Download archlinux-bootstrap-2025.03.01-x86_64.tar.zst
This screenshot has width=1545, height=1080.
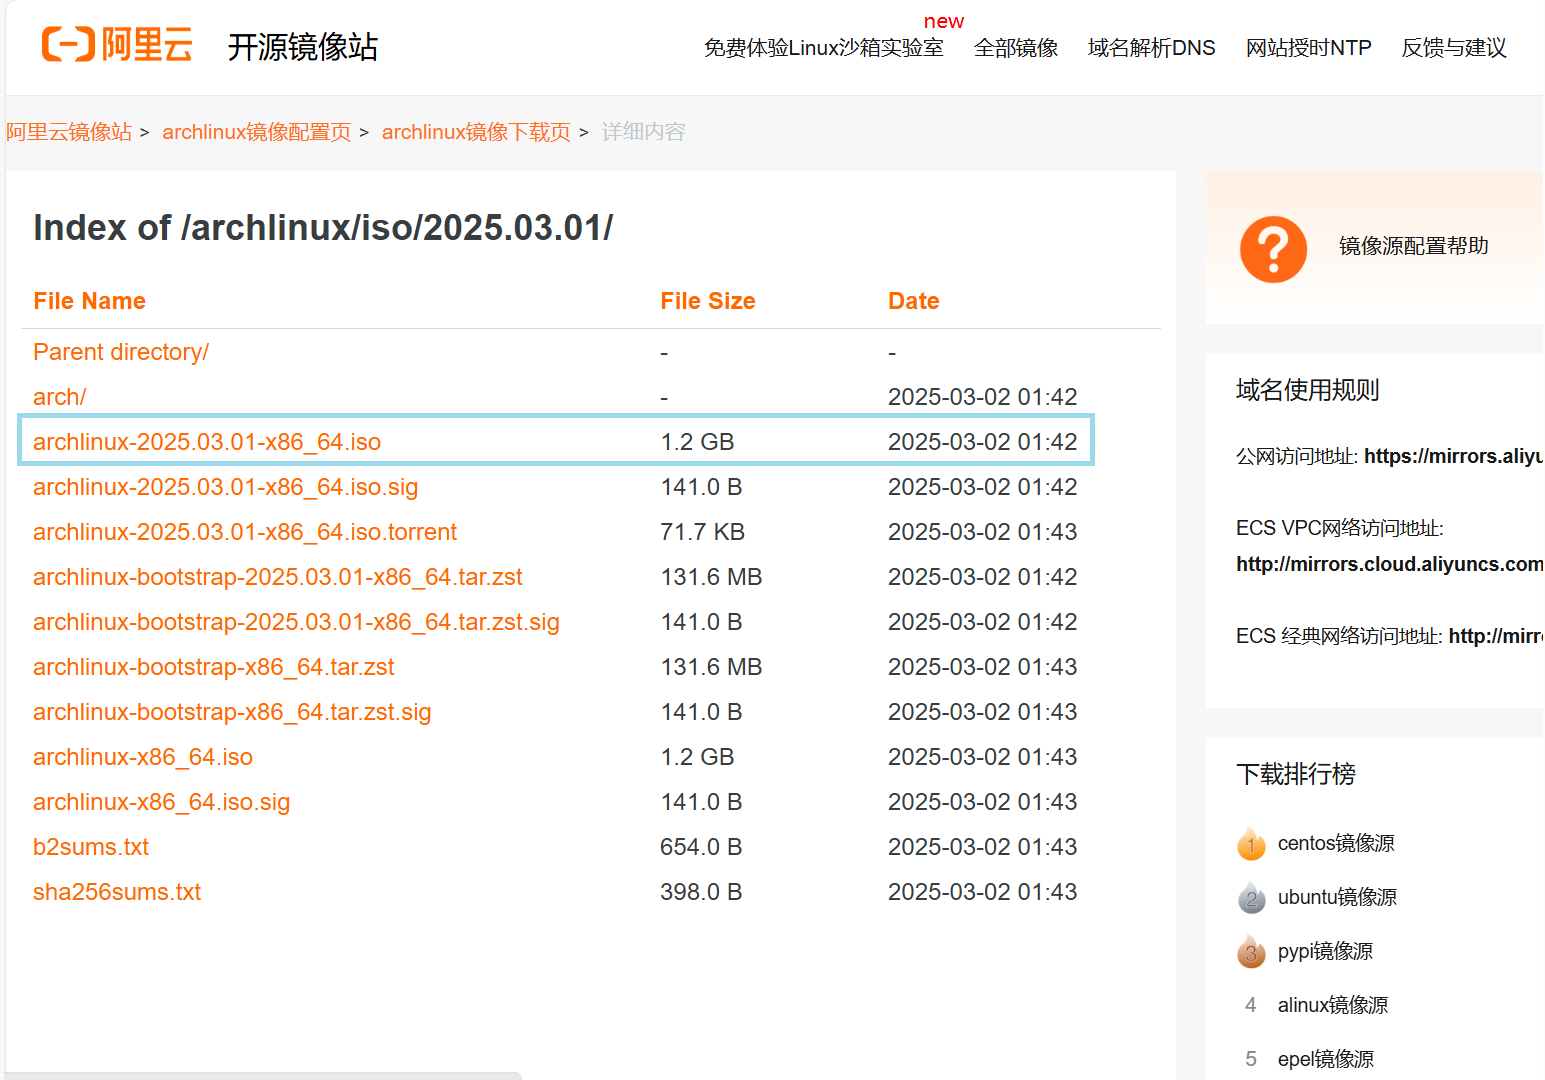coord(278,577)
